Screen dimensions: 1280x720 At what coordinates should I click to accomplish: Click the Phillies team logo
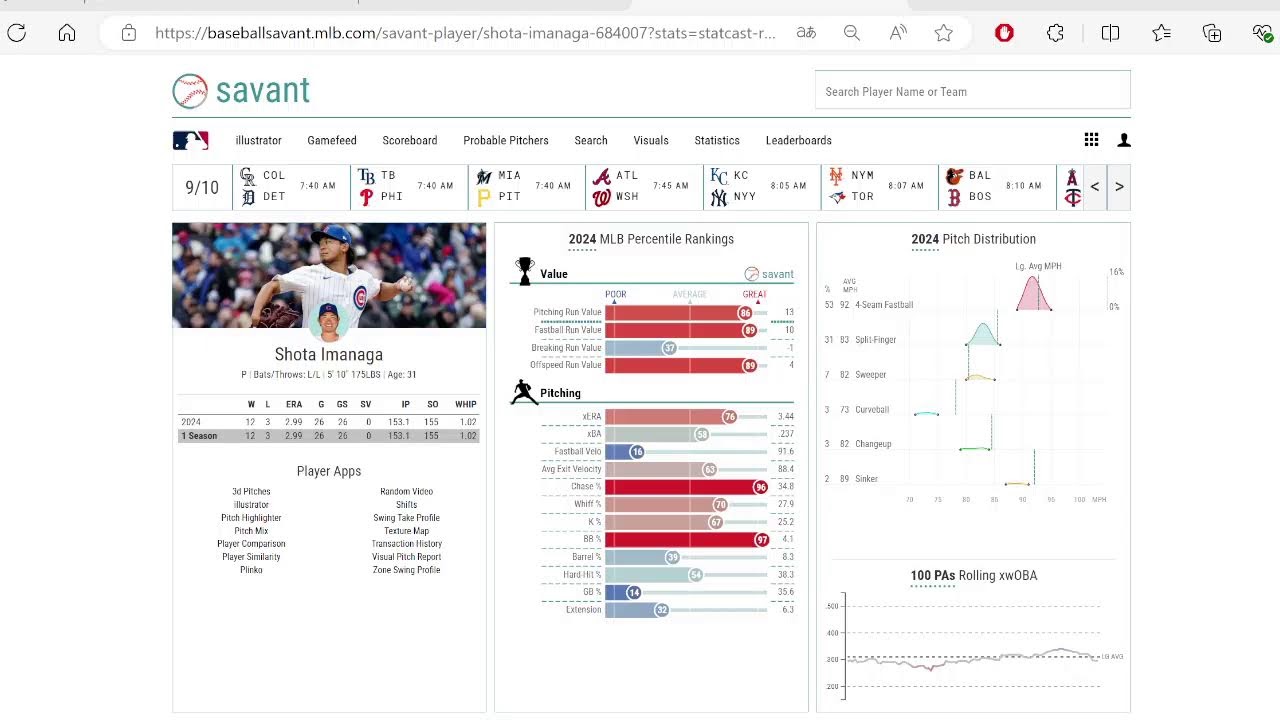(x=366, y=197)
